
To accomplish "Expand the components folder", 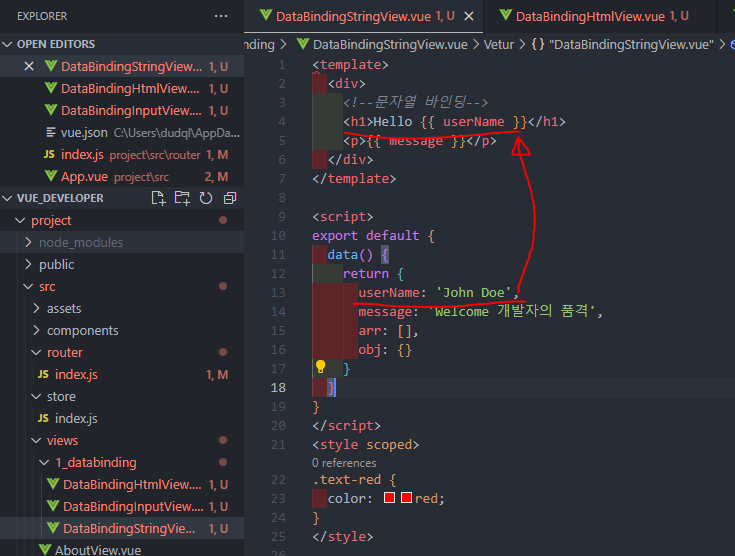I will [x=36, y=331].
